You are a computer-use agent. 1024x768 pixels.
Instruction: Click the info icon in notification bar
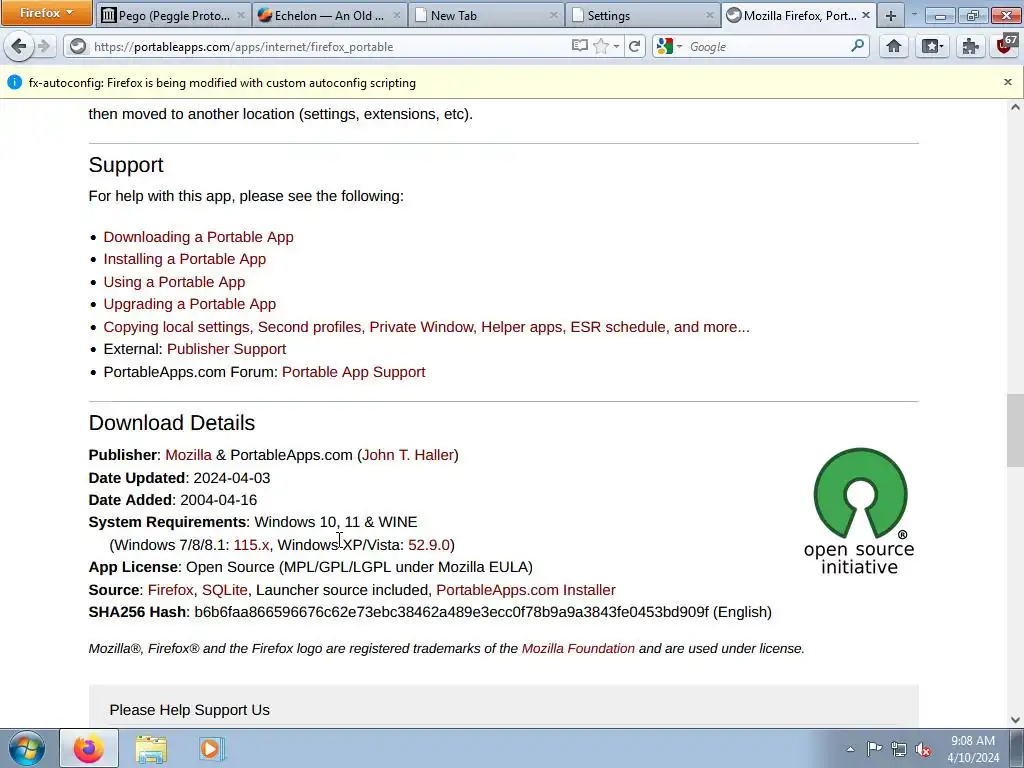pos(14,82)
